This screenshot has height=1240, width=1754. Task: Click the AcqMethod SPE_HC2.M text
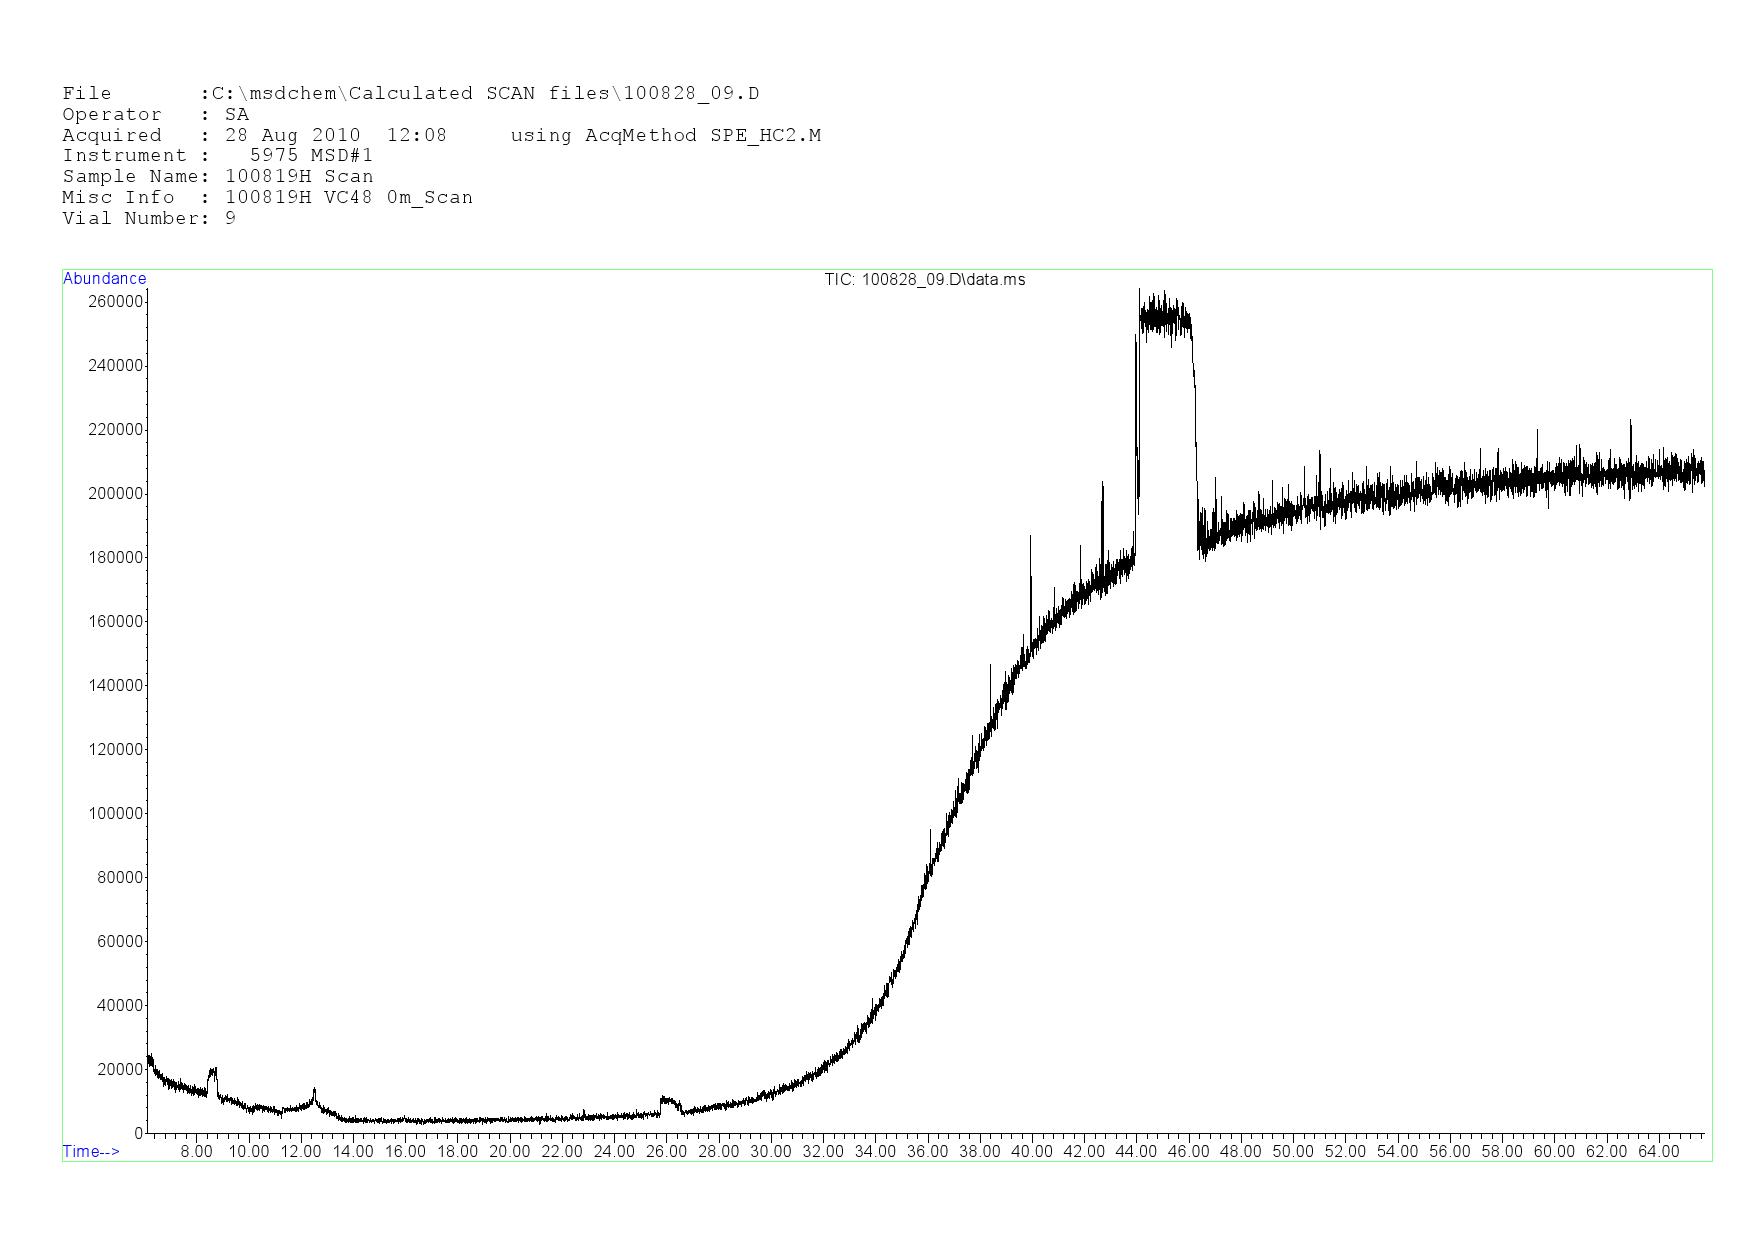coord(665,136)
